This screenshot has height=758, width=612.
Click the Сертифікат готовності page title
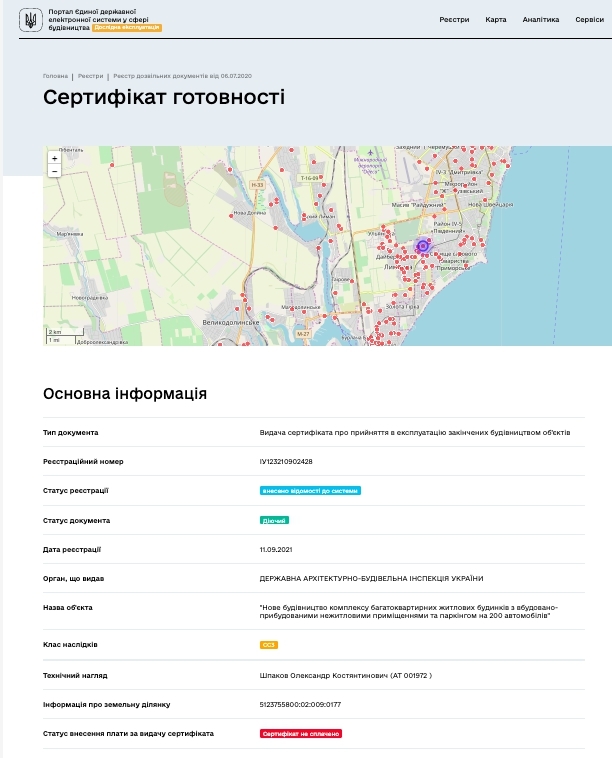164,97
